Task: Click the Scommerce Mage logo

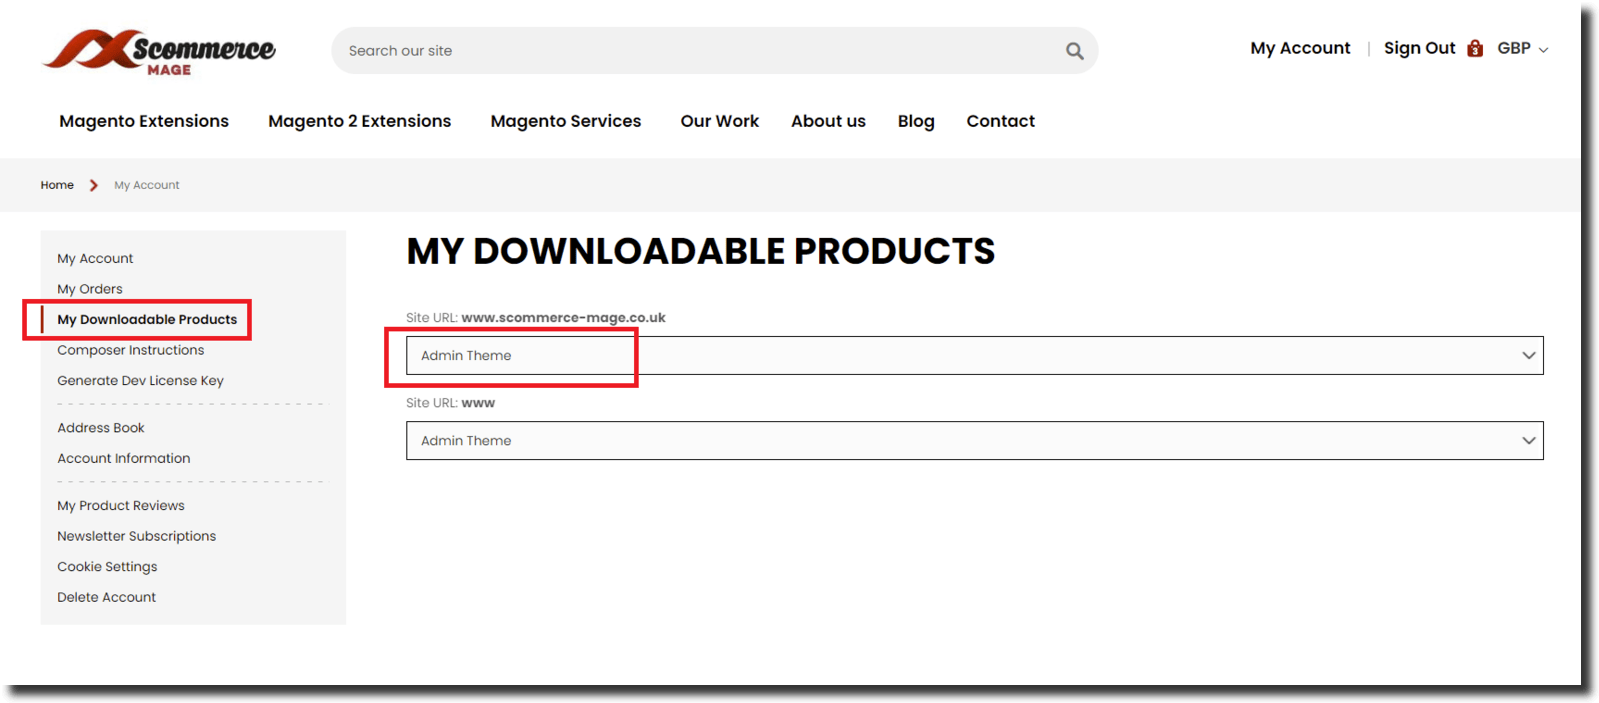Action: (160, 51)
